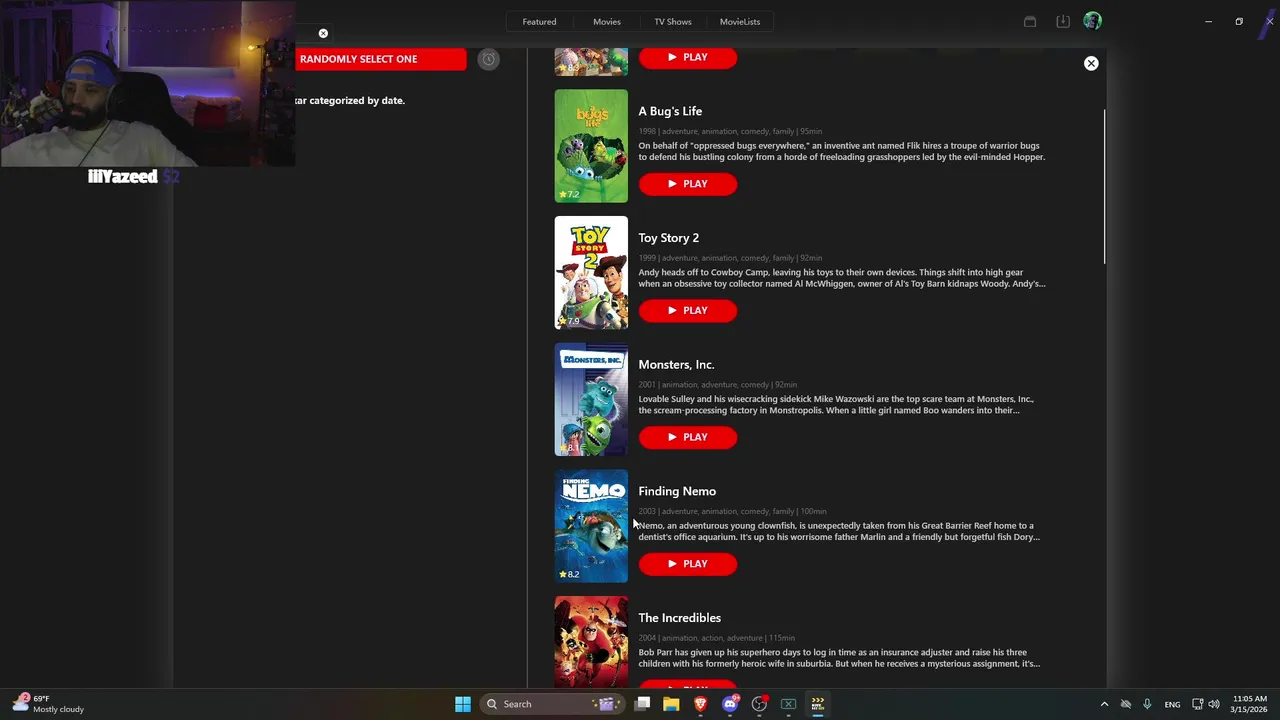This screenshot has height=720, width=1280.
Task: Launch Brave browser from taskbar
Action: pyautogui.click(x=700, y=704)
